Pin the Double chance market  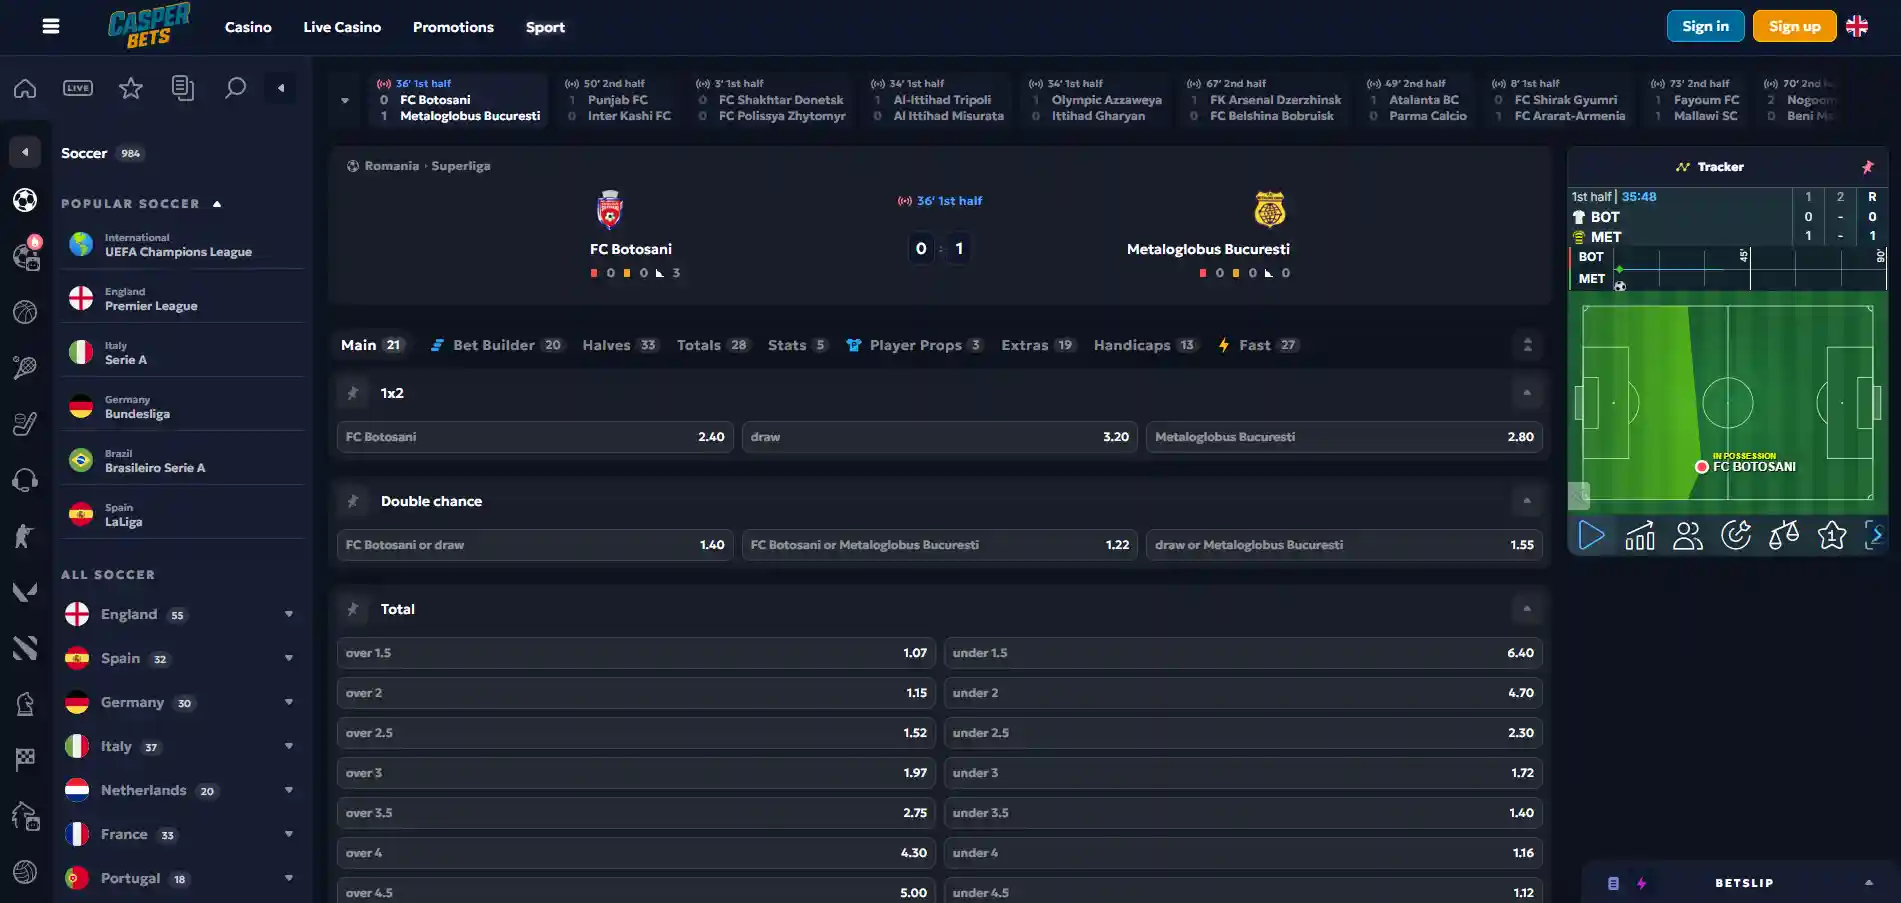pos(353,501)
